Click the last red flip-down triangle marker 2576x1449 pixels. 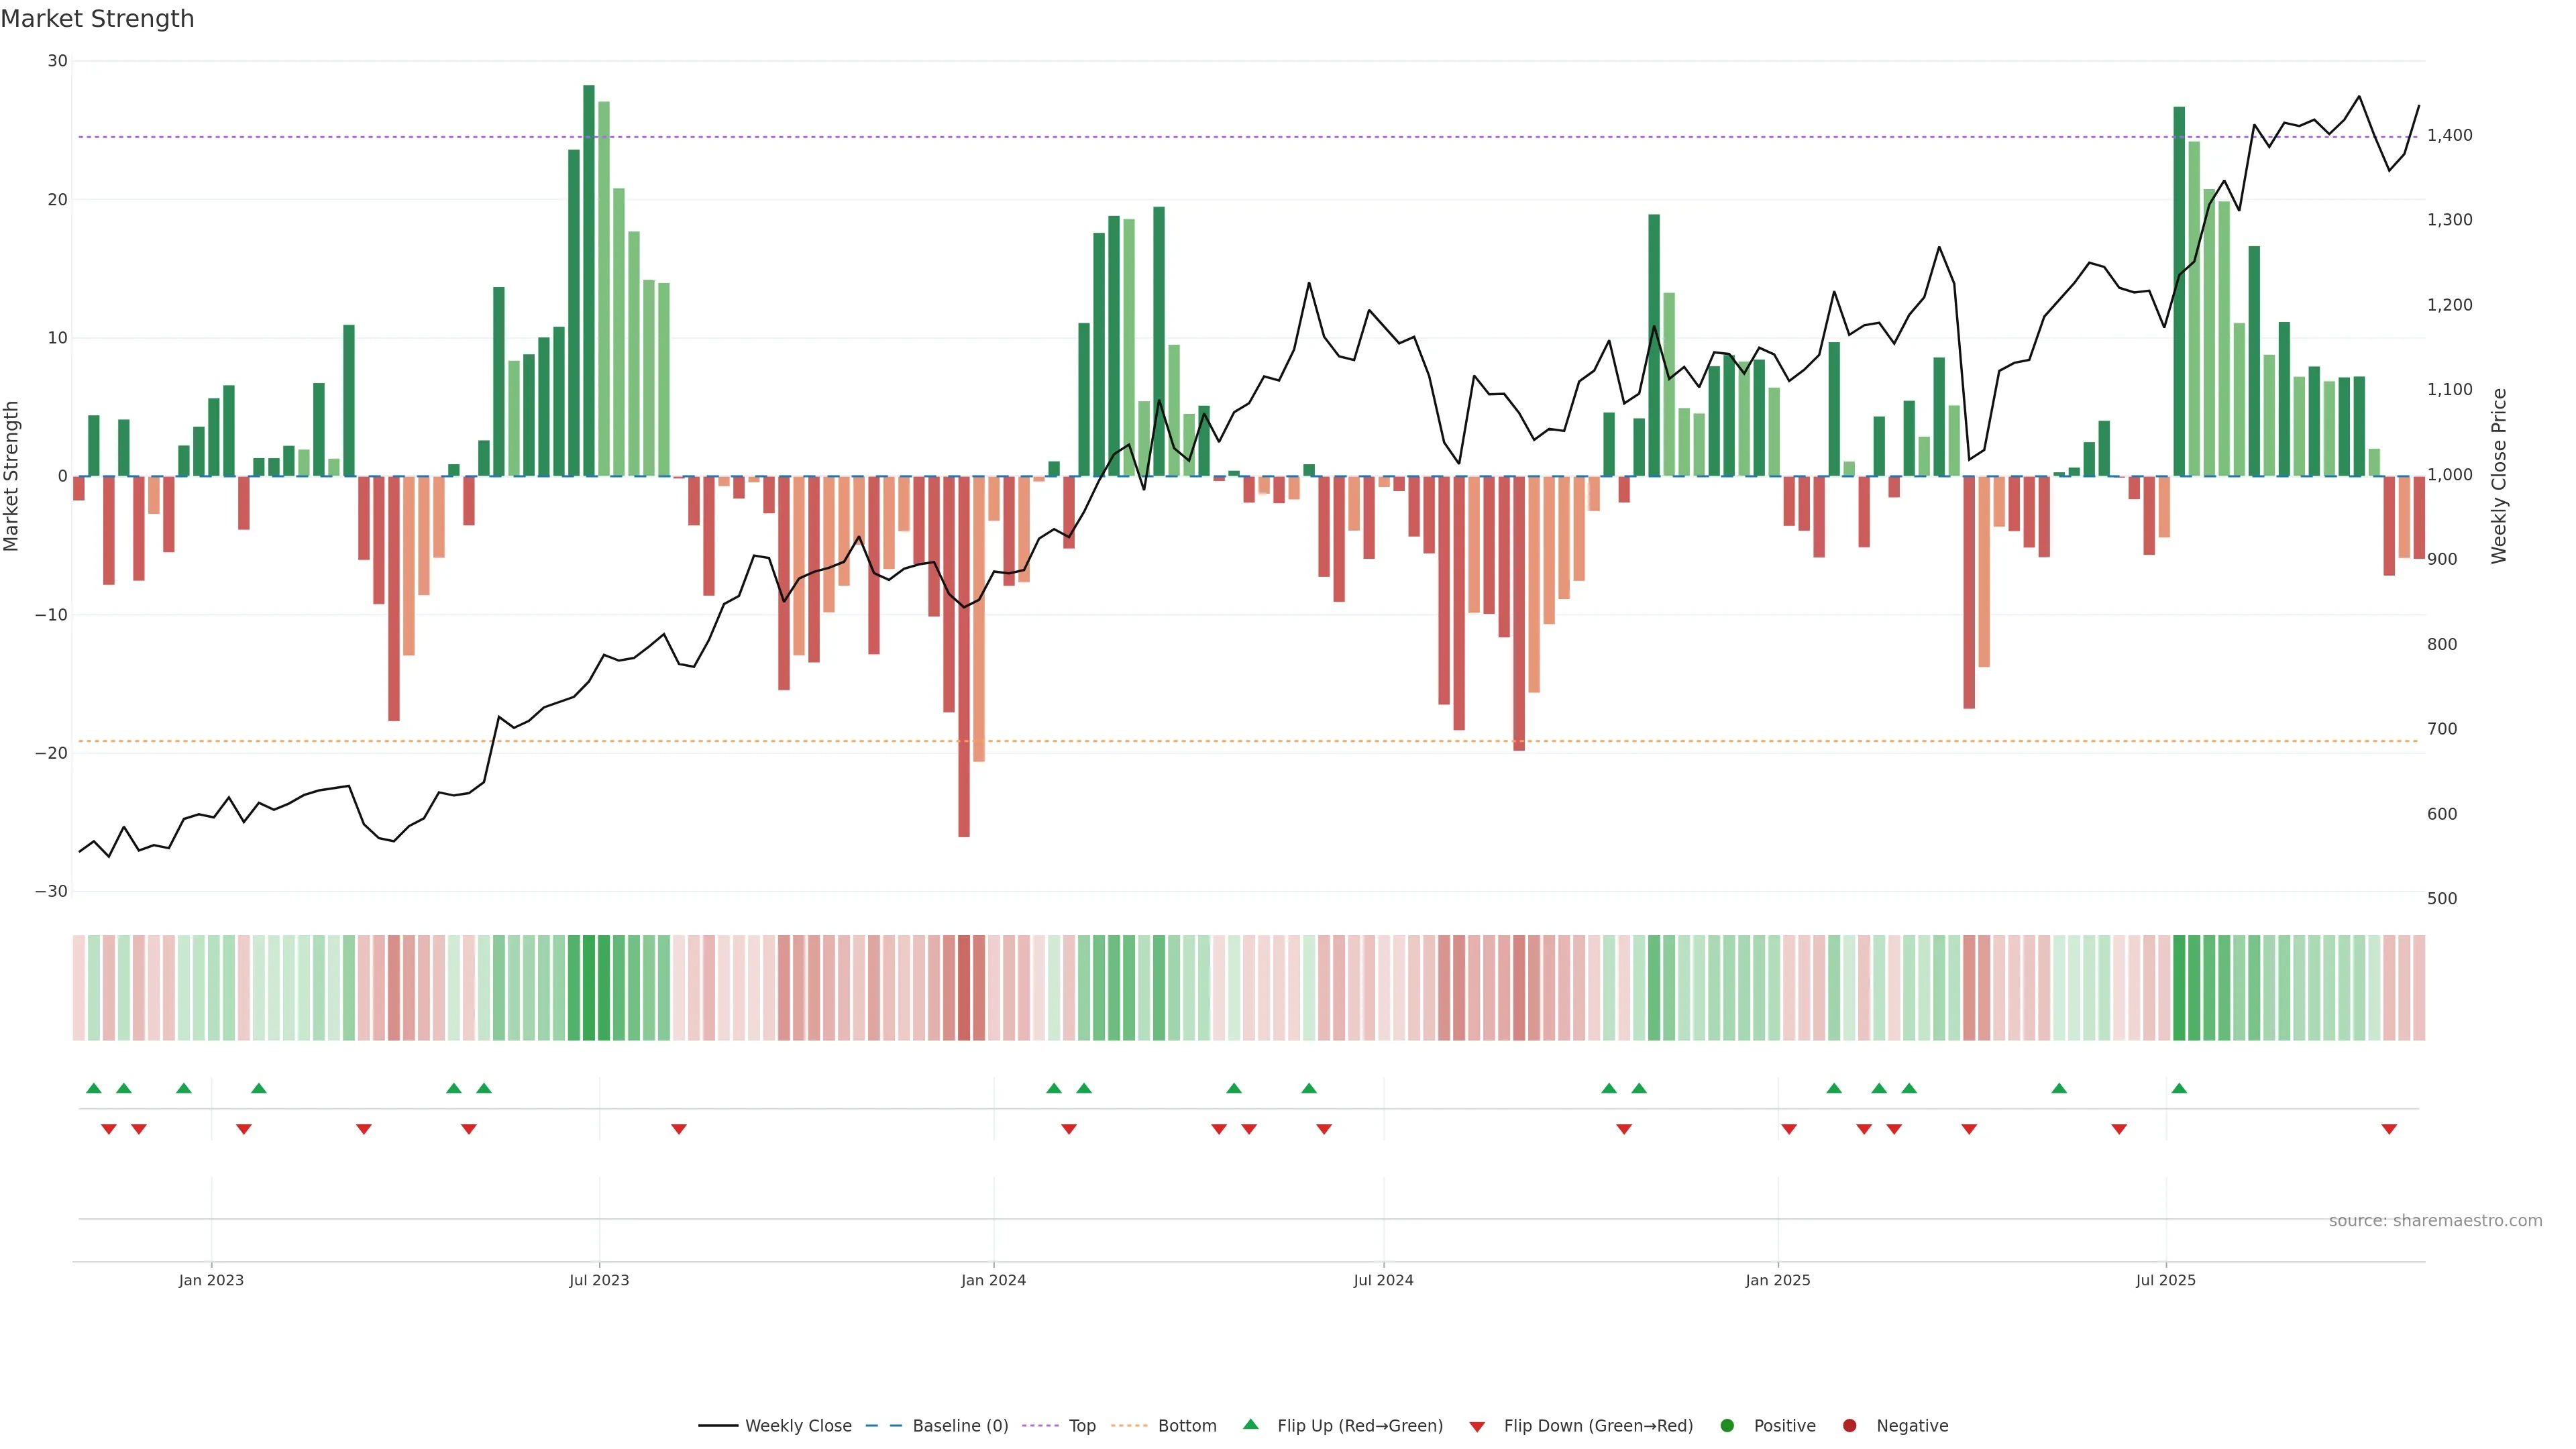point(2389,1129)
